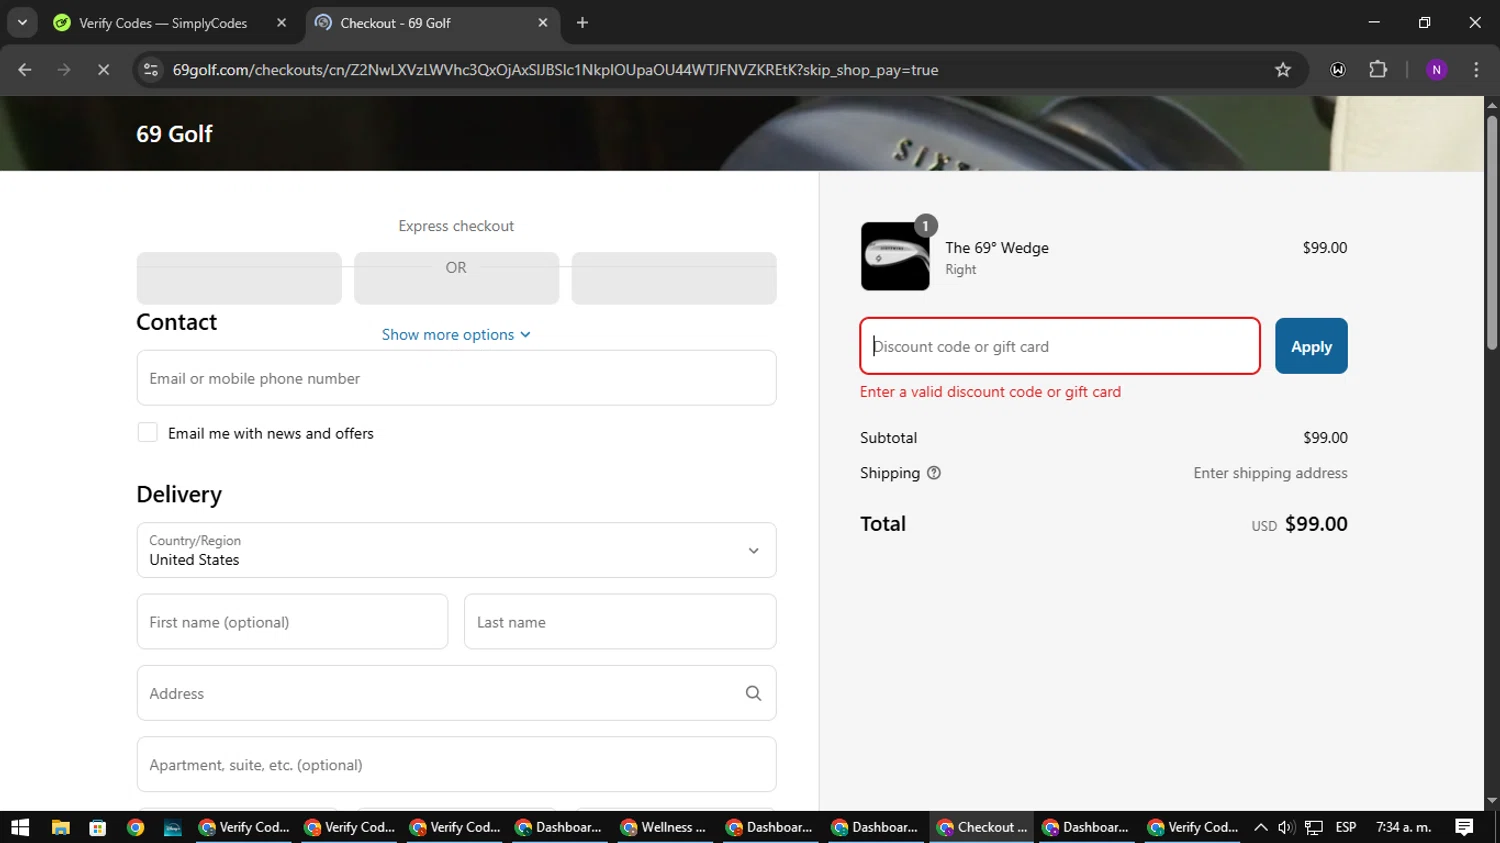This screenshot has height=843, width=1500.
Task: Check Email me with news and offers
Action: 148,433
